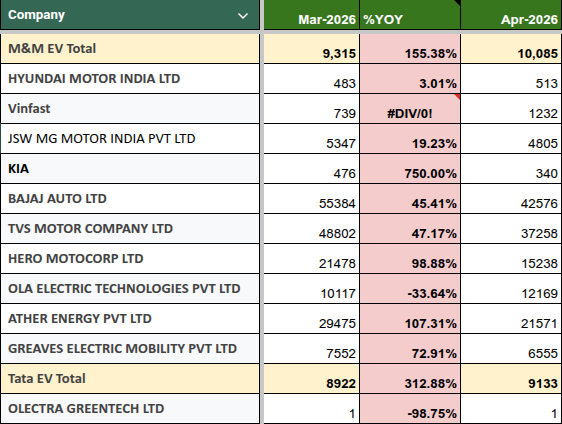
Task: Select the 107.31% YOY cell
Action: coord(410,319)
